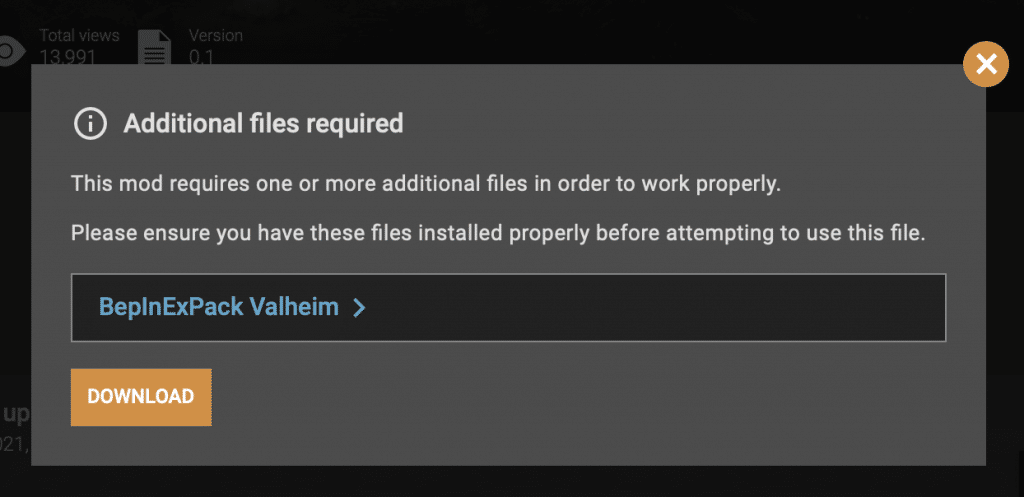Click the Please ensure you have these files text
1024x497 pixels.
click(498, 233)
